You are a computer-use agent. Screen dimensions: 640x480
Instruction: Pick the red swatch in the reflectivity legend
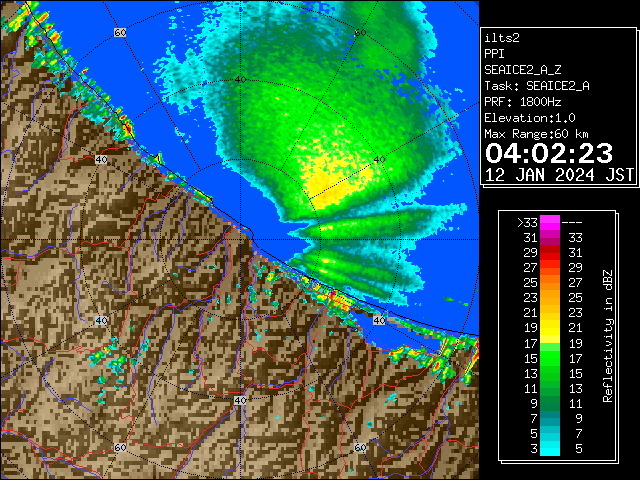click(550, 253)
